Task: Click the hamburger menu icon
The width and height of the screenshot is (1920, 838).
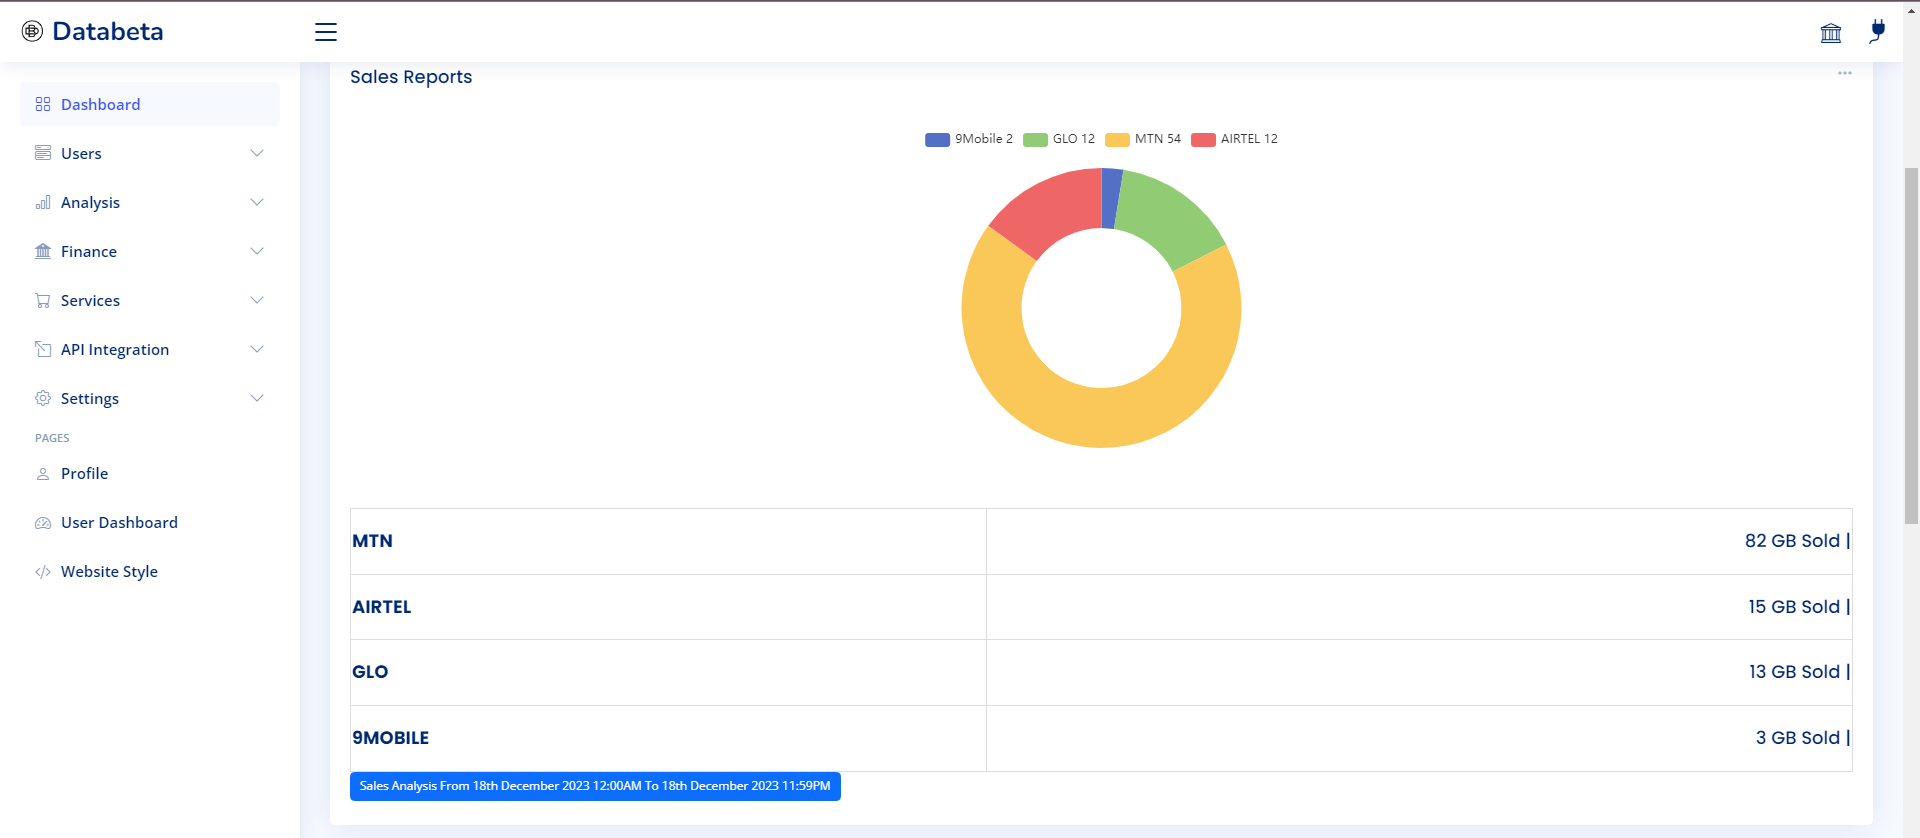Action: coord(326,32)
